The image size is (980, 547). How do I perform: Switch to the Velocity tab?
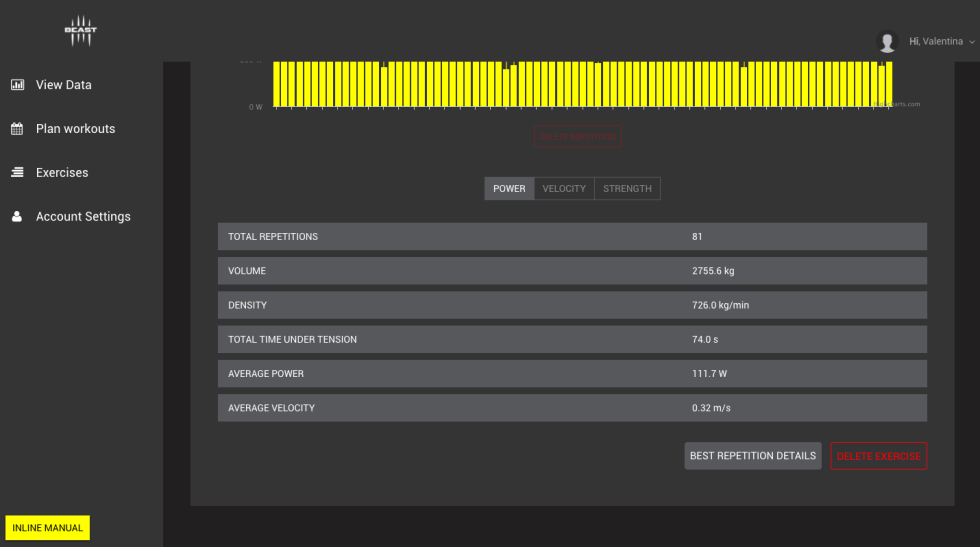564,189
